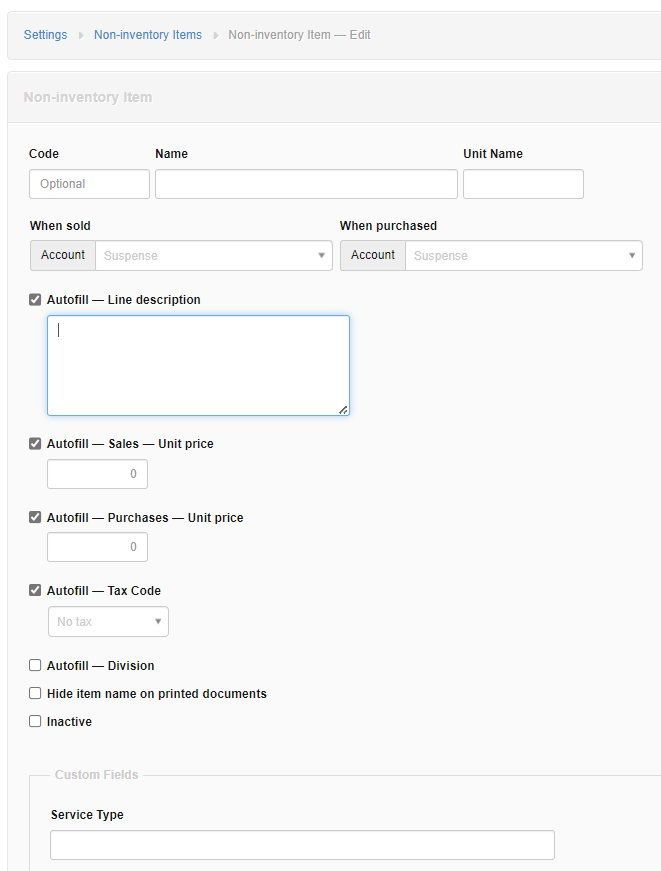The width and height of the screenshot is (661, 871).
Task: Select the Purchases unit price field
Action: [x=97, y=547]
